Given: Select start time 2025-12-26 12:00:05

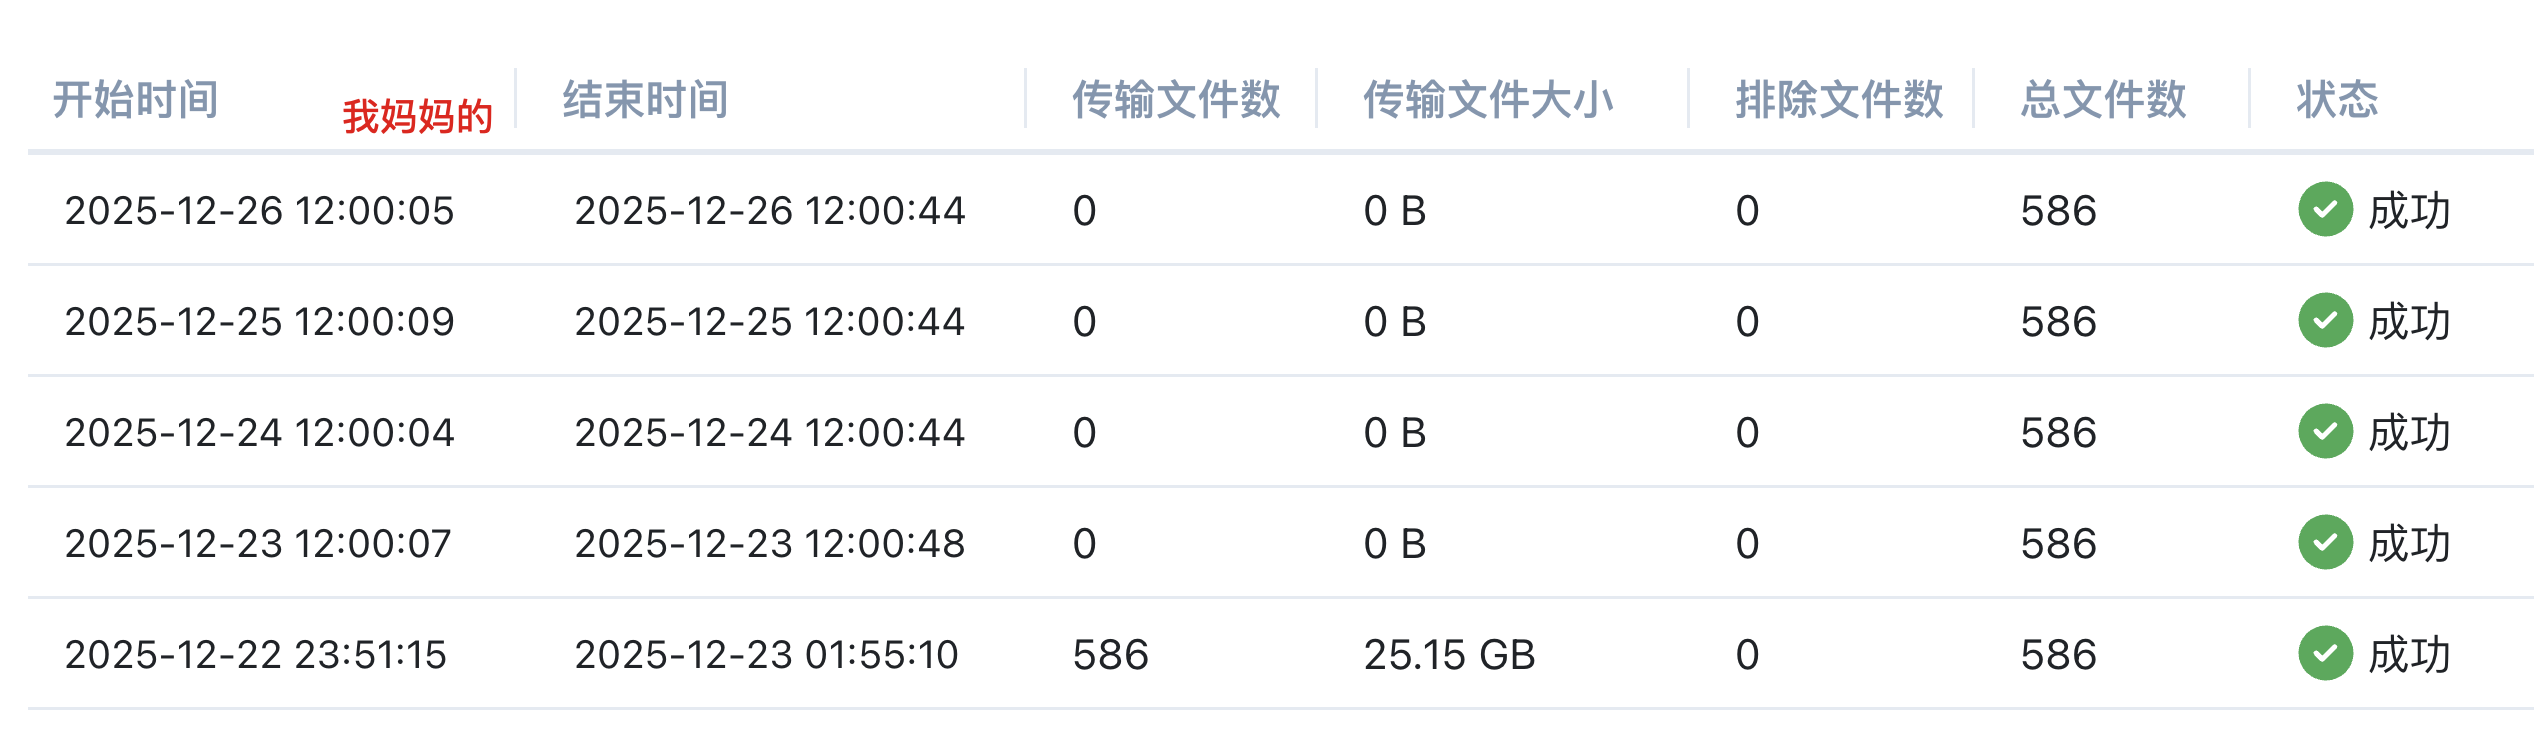Looking at the screenshot, I should [259, 211].
